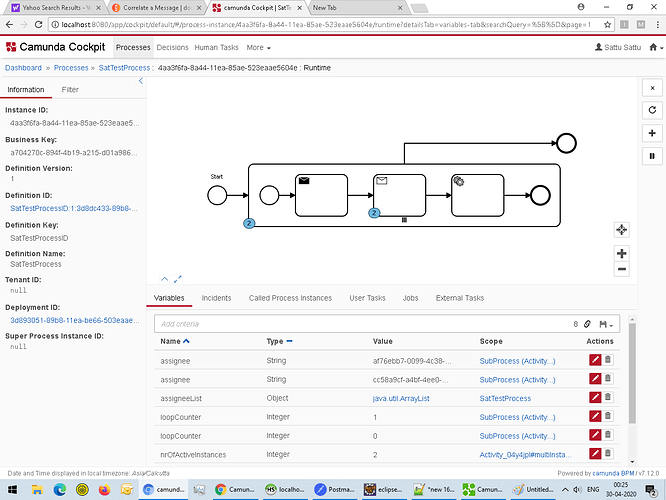This screenshot has height=500, width=666.
Task: Click the send task with filled envelope
Action: (x=322, y=195)
